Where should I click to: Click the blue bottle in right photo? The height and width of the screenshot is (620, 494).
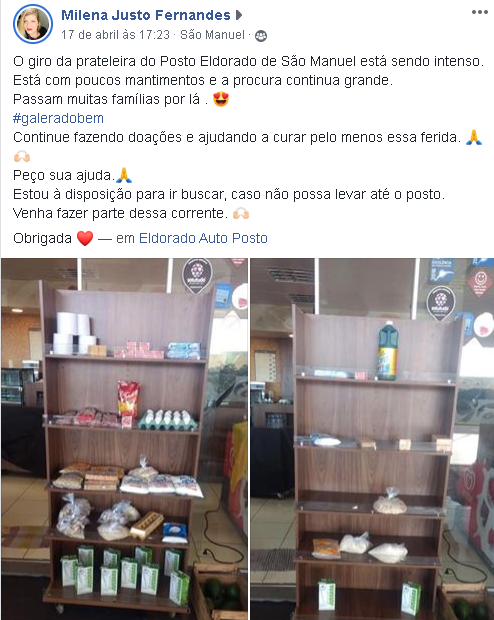388,351
